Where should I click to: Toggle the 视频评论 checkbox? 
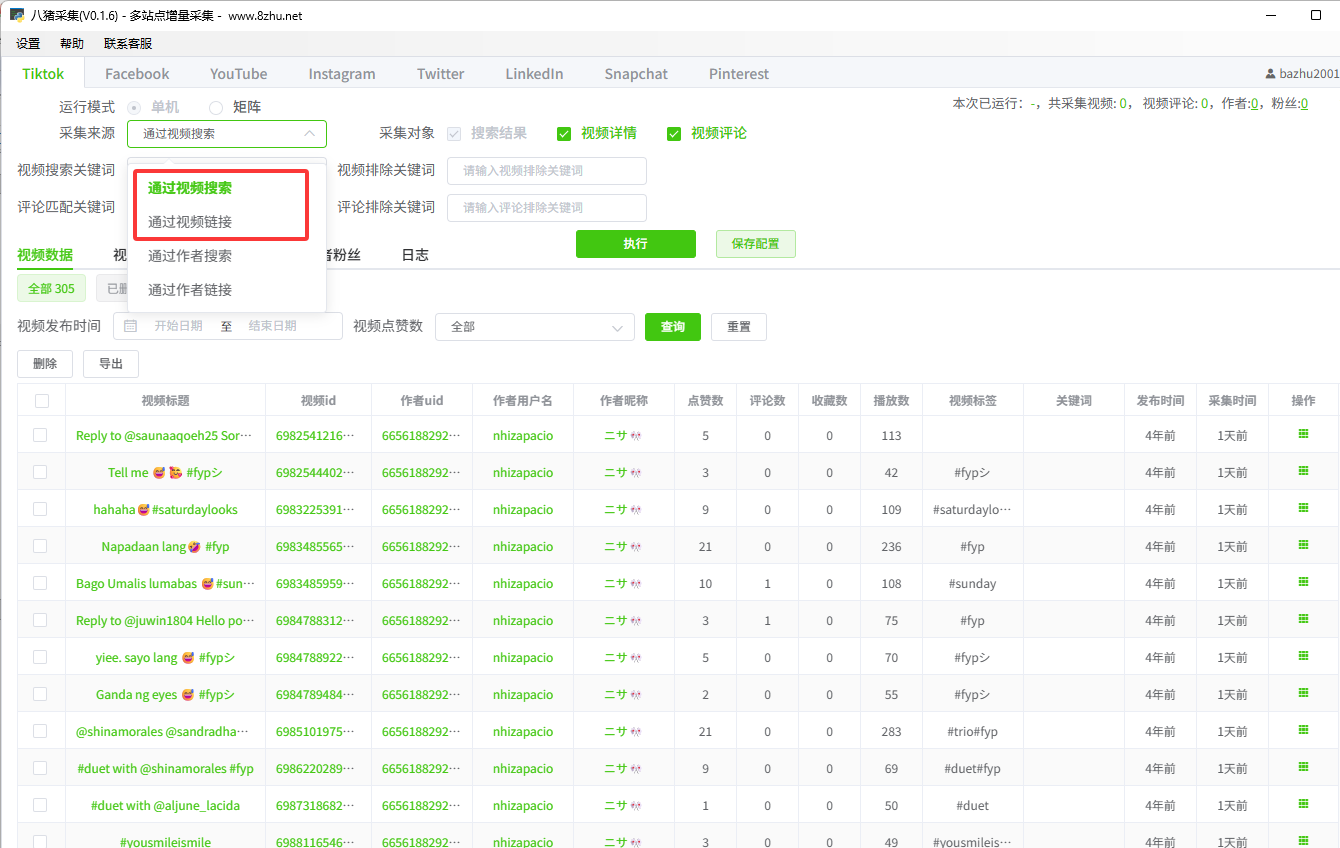pyautogui.click(x=674, y=134)
